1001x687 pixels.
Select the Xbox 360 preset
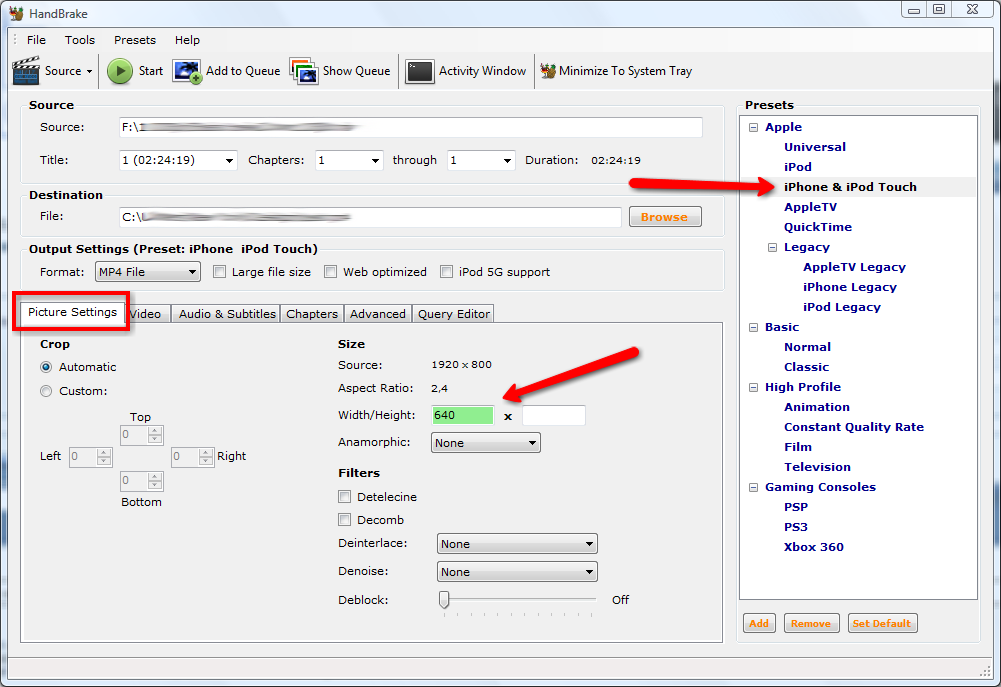point(813,547)
